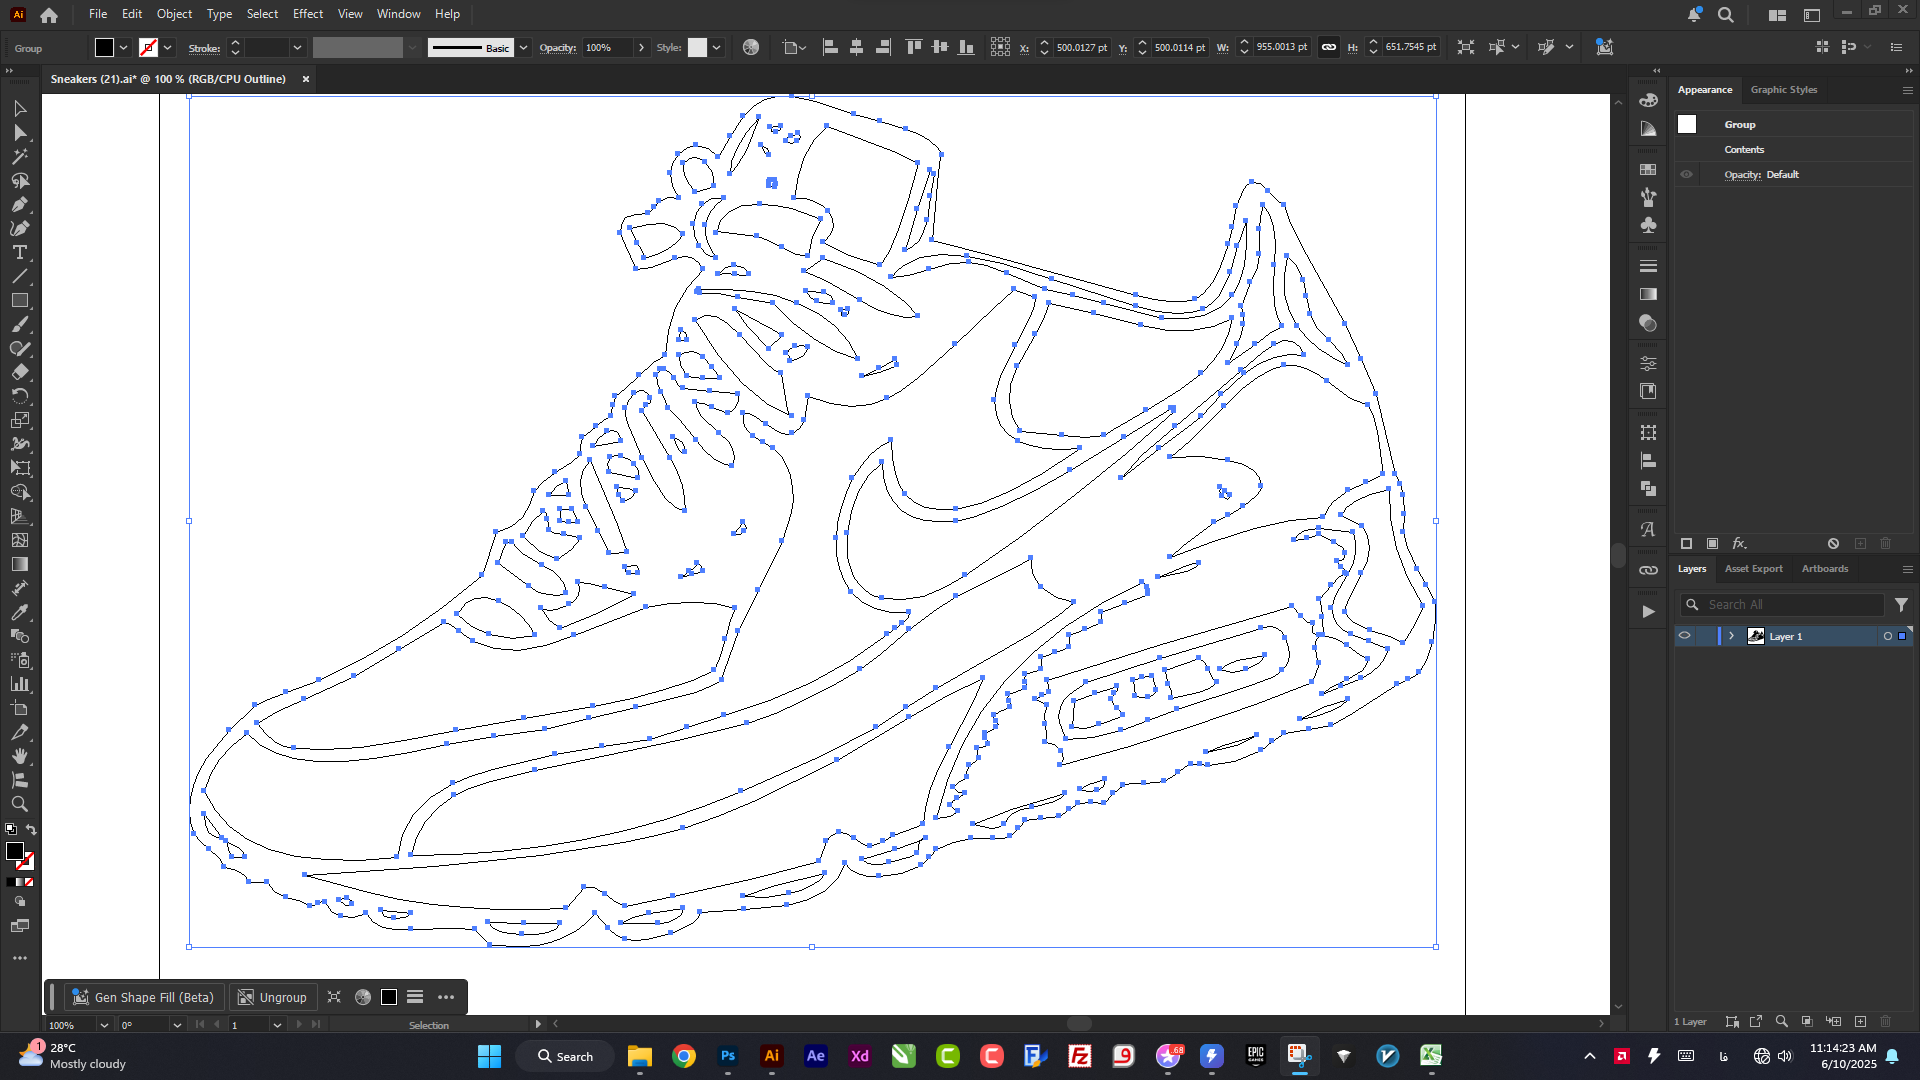Select the Type tool
The image size is (1920, 1080).
[x=20, y=252]
